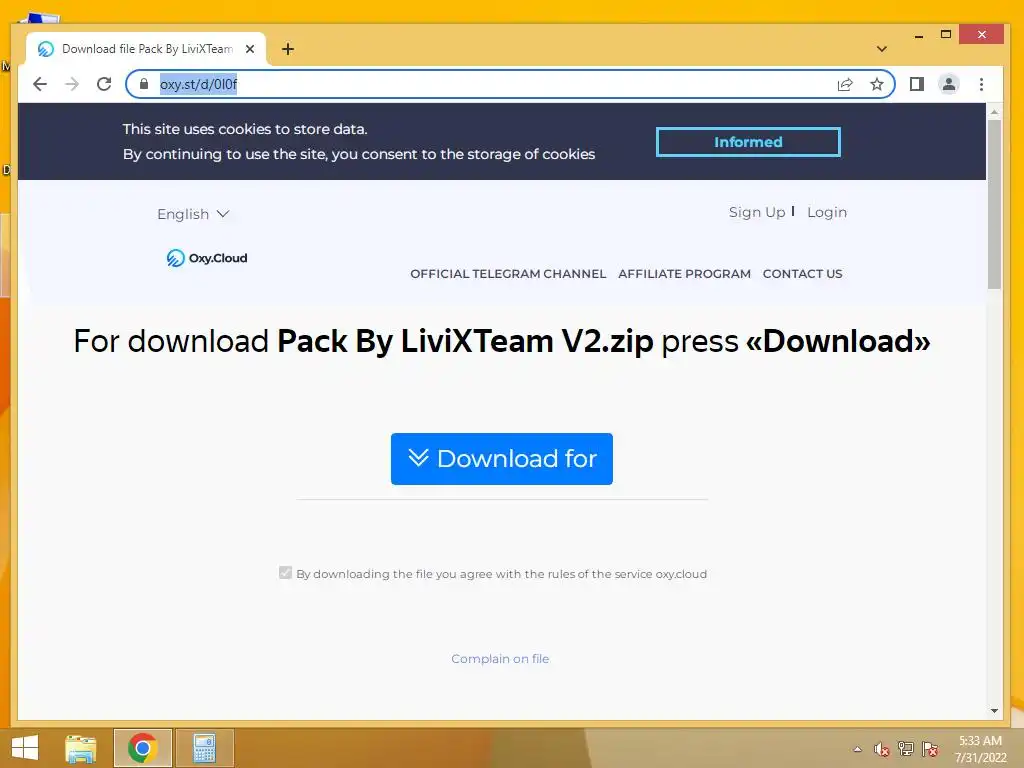The width and height of the screenshot is (1024, 768).
Task: Open the tab search chevron in title bar
Action: point(882,49)
